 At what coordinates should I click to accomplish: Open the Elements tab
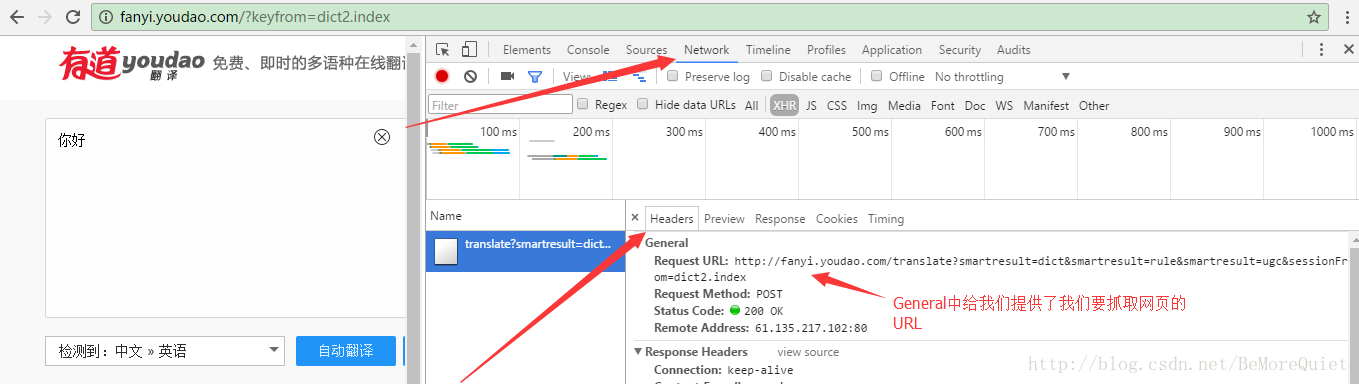(527, 50)
